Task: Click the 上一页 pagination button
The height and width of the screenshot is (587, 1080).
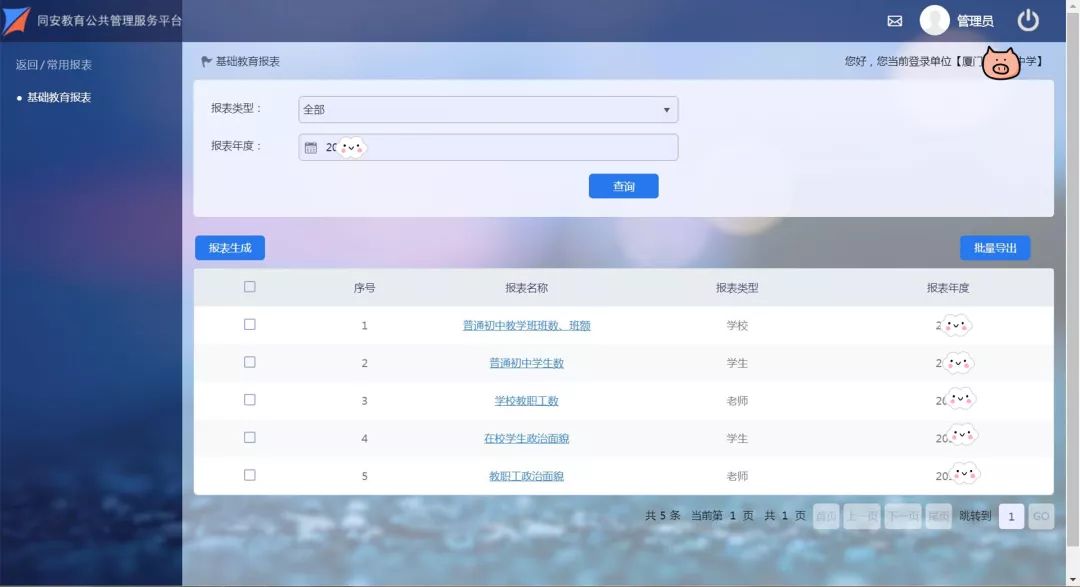Action: point(862,516)
